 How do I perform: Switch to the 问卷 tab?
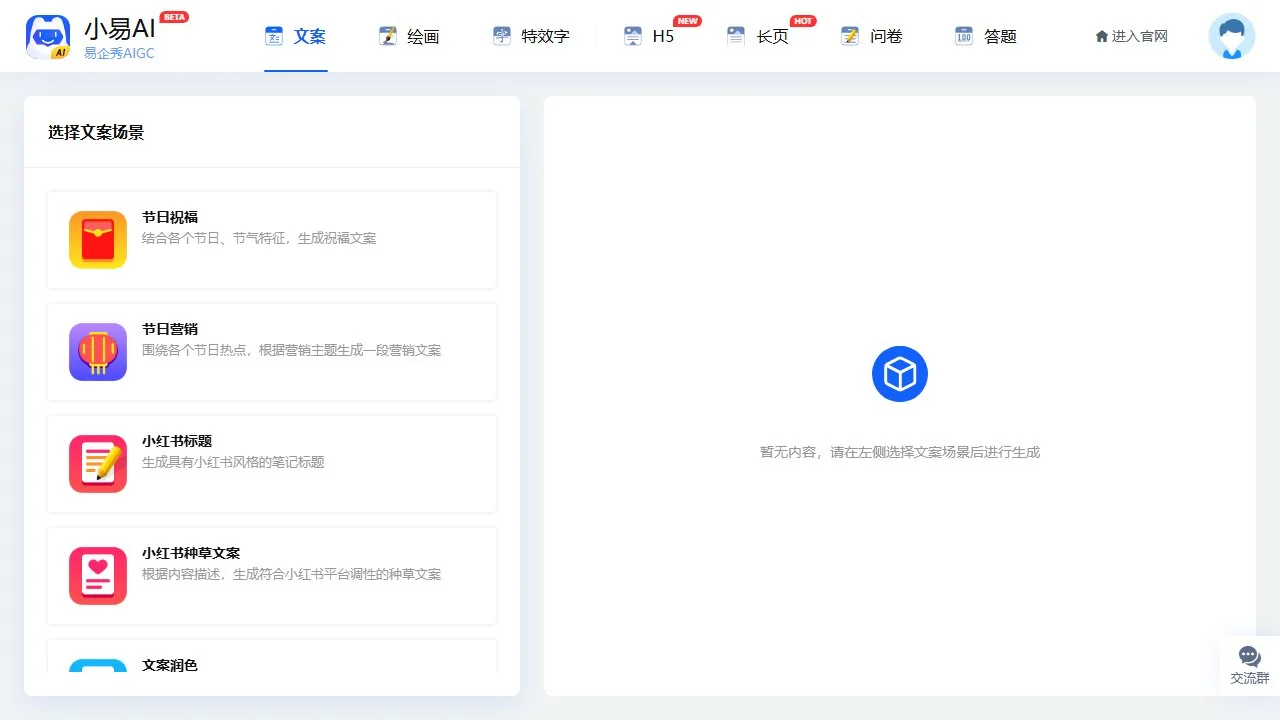(872, 36)
